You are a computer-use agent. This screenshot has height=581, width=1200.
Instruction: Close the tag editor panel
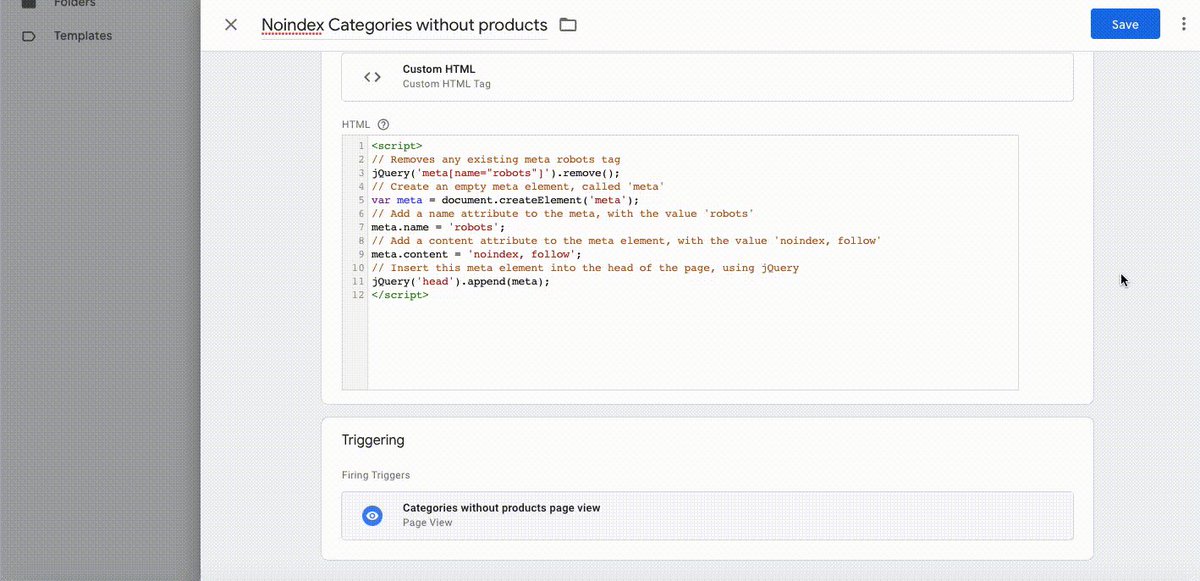pos(231,24)
